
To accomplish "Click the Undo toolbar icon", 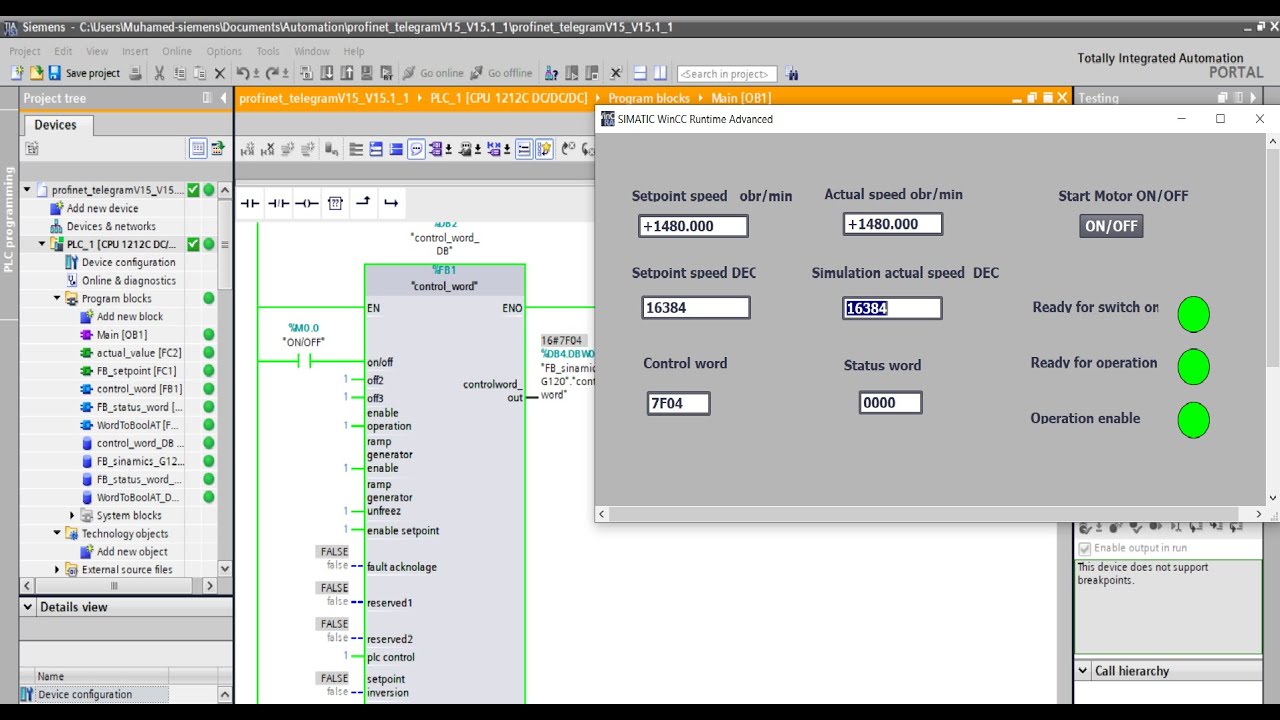I will click(243, 73).
